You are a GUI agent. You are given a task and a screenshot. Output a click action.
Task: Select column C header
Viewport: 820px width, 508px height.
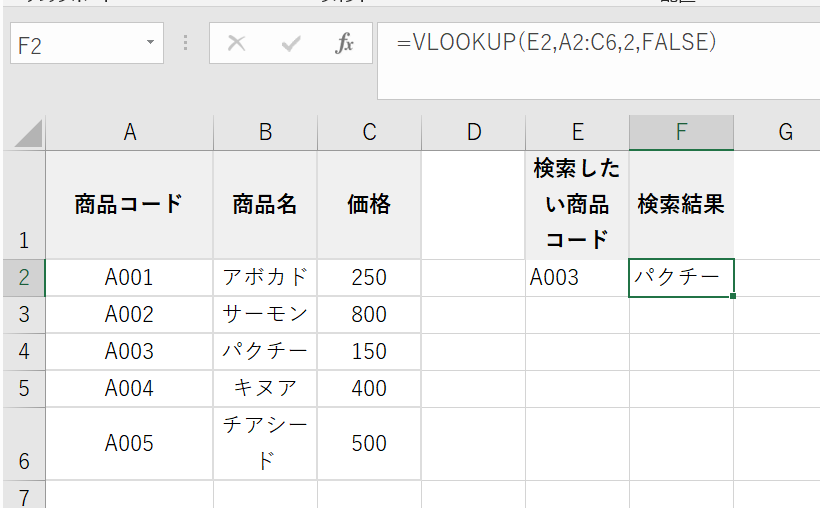[369, 132]
